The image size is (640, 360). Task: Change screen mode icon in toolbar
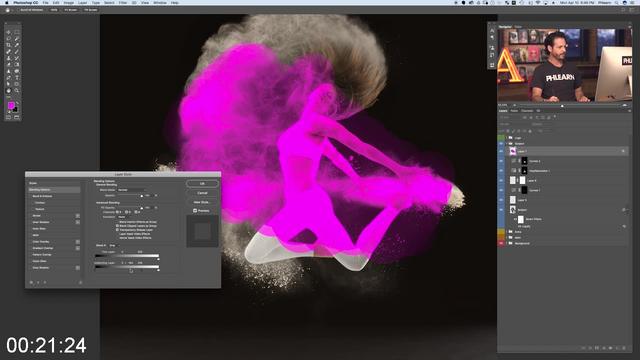pos(17,118)
